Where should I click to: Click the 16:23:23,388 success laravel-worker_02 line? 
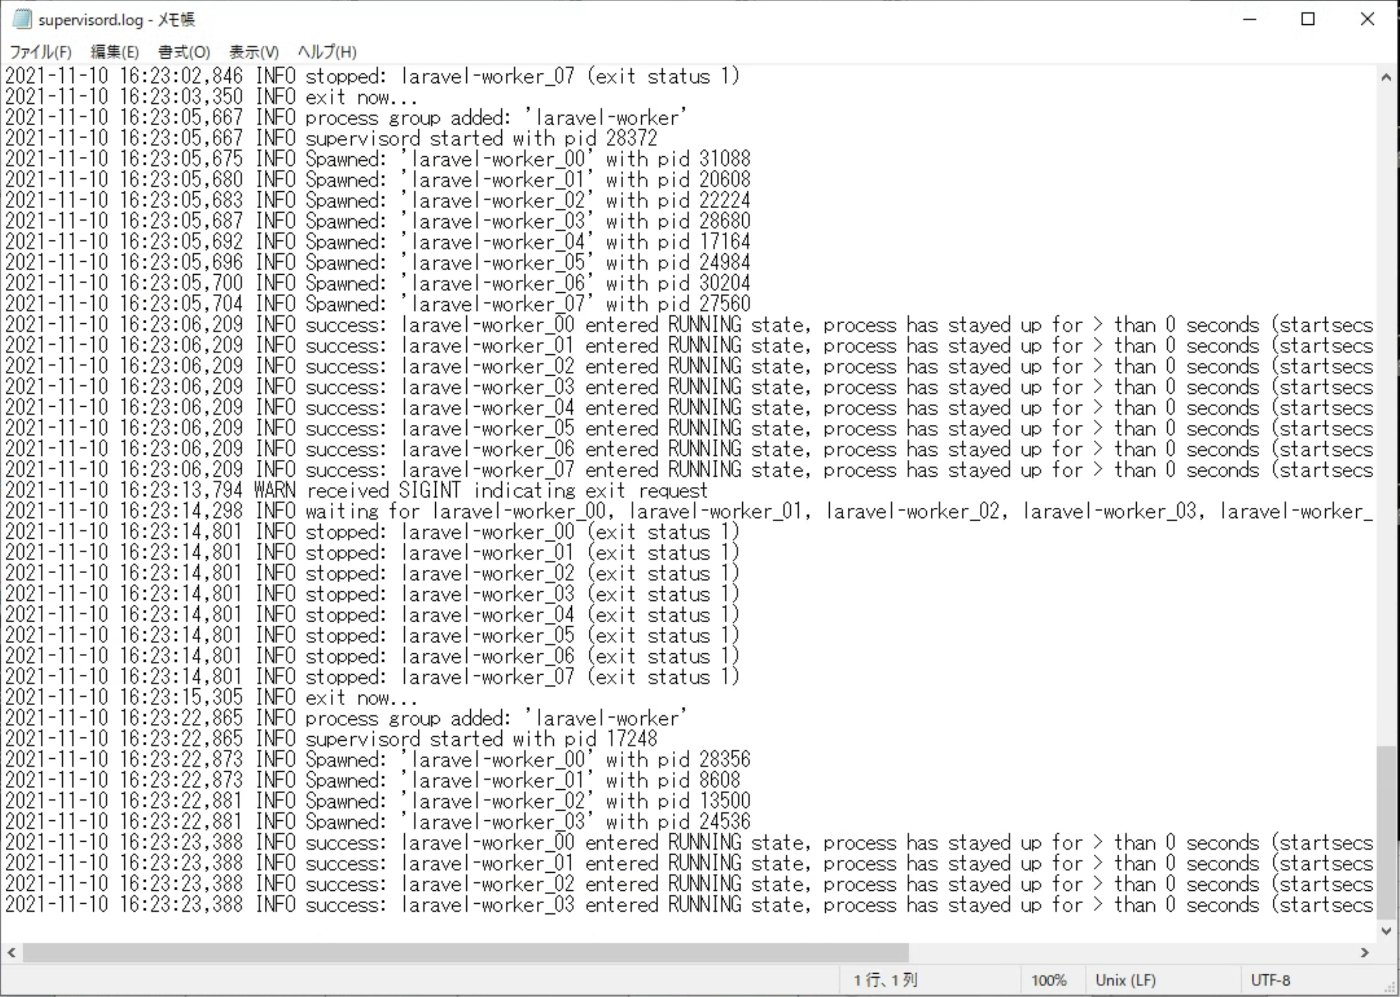tap(689, 884)
